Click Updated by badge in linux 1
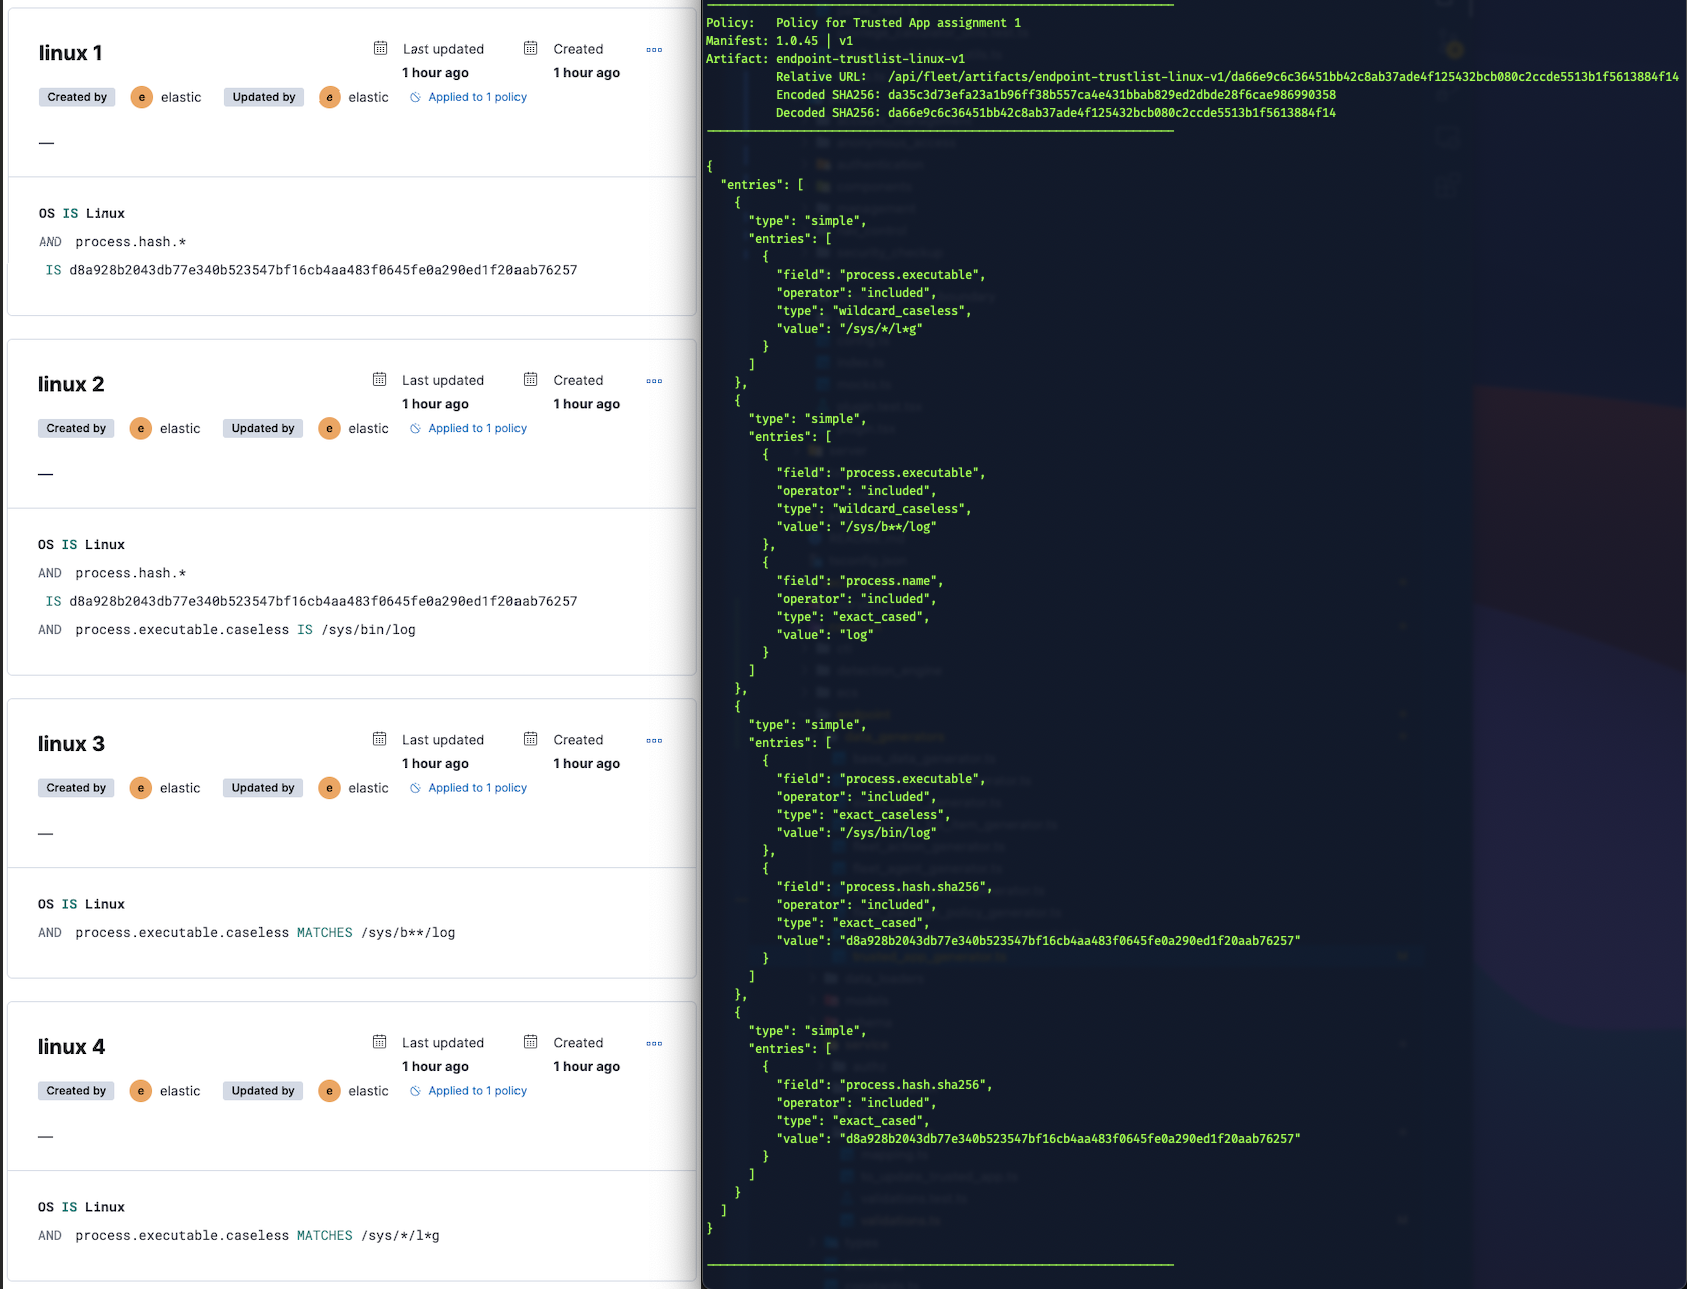Image resolution: width=1687 pixels, height=1289 pixels. coord(264,97)
